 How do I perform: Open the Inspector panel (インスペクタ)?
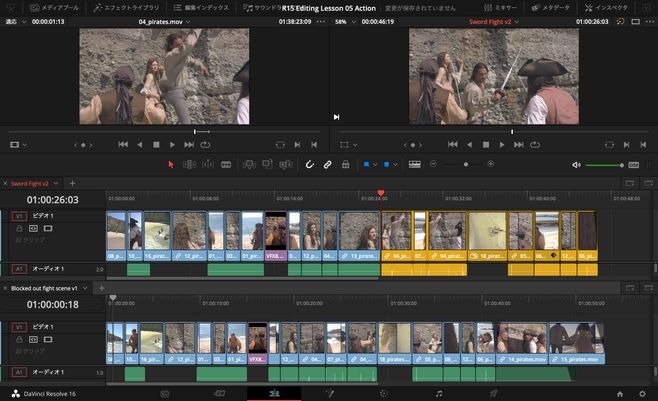606,8
